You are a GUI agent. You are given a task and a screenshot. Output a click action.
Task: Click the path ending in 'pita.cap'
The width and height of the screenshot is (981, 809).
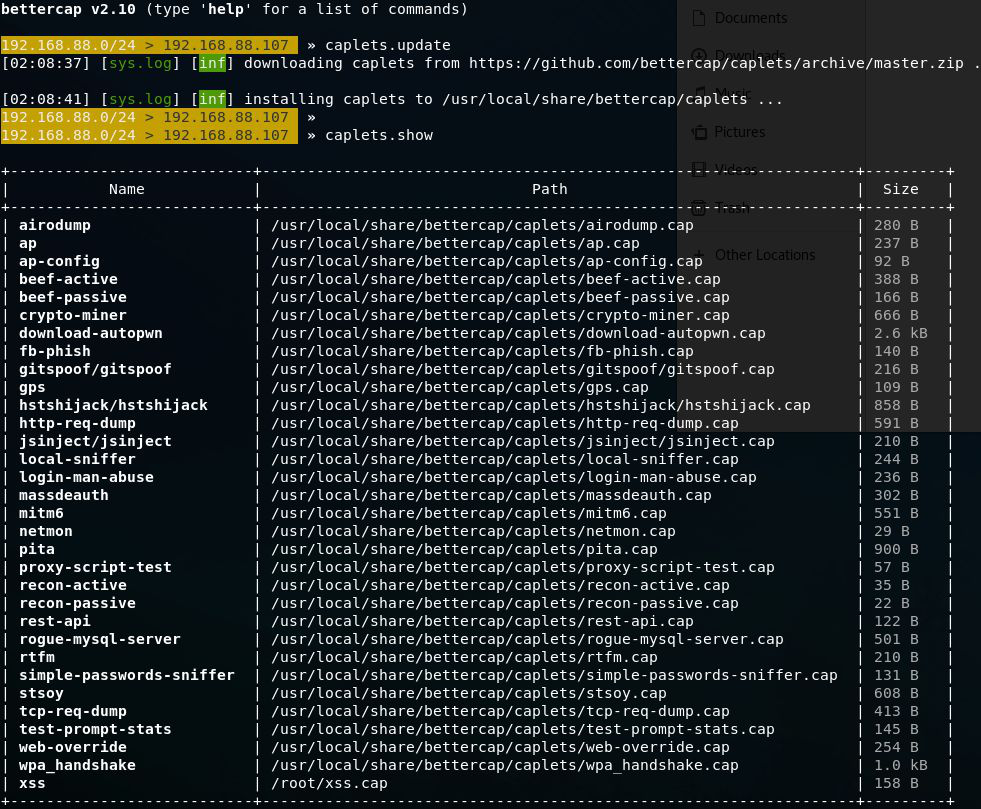(x=465, y=549)
